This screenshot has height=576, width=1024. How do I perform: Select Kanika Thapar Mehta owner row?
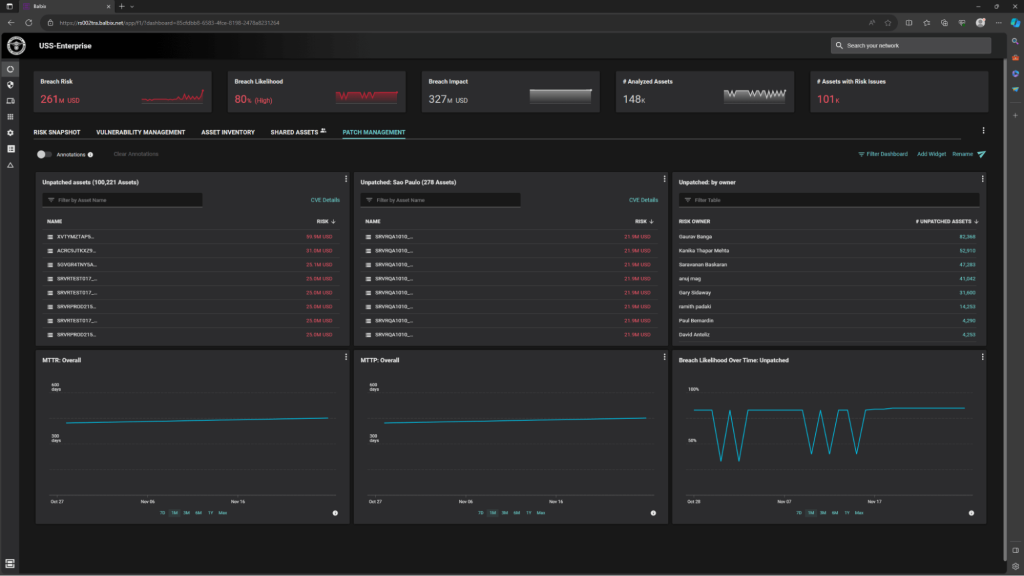pyautogui.click(x=829, y=251)
